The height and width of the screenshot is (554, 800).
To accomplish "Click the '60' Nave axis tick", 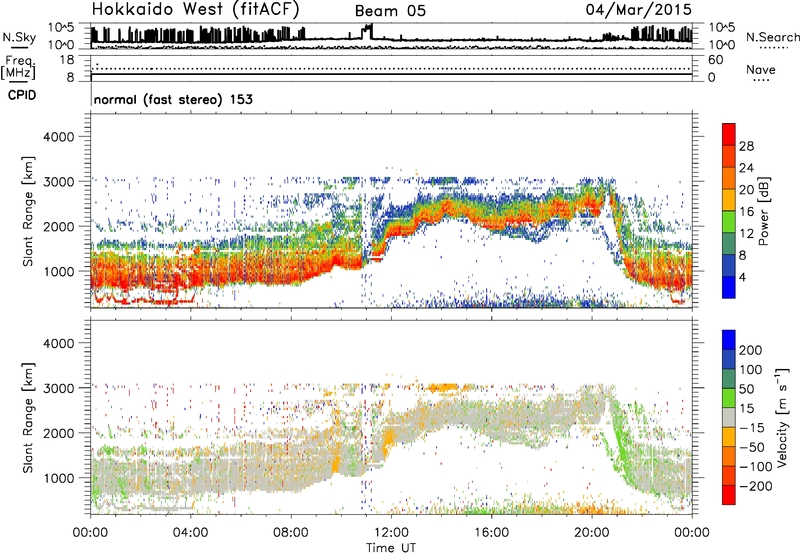I will (x=715, y=60).
